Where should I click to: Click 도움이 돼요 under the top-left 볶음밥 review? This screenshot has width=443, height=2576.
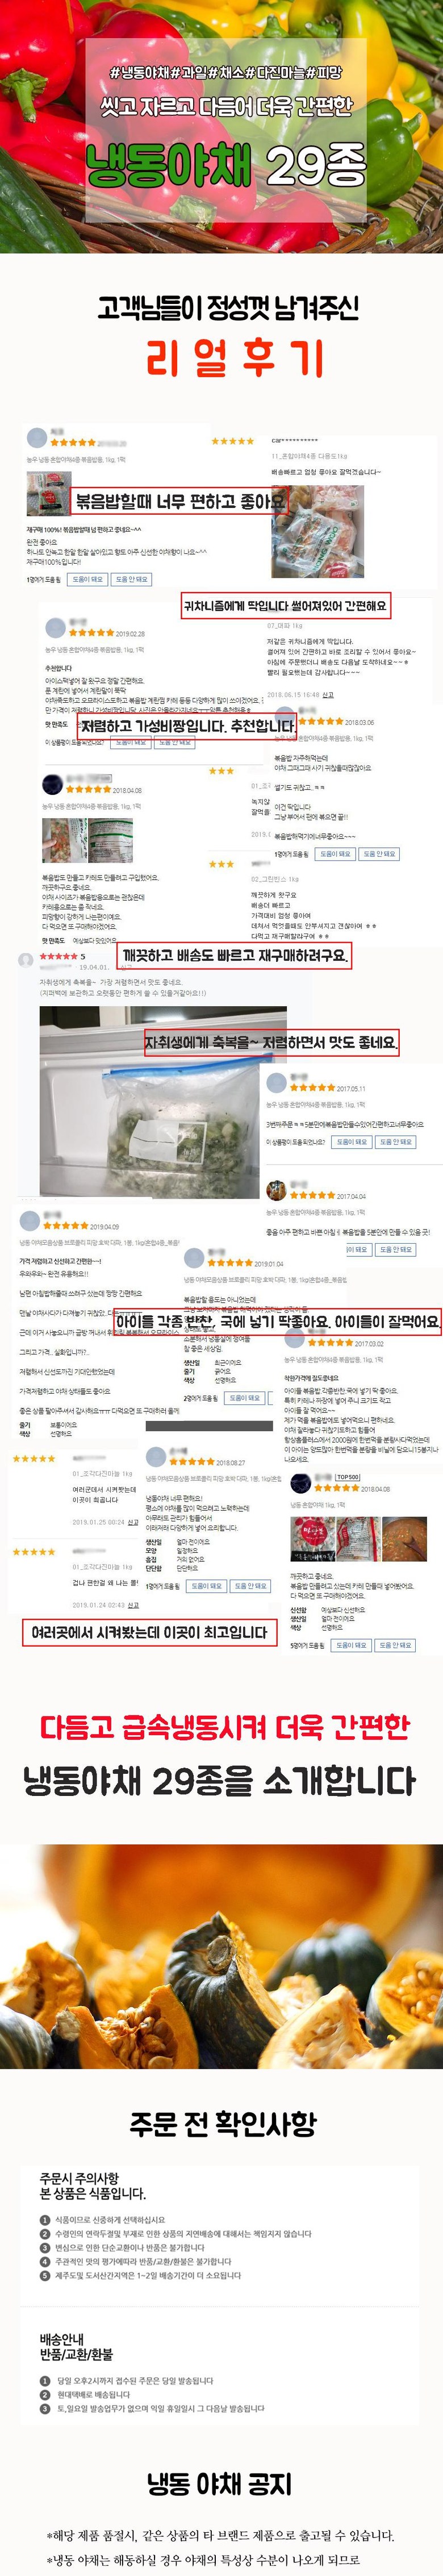pos(89,579)
